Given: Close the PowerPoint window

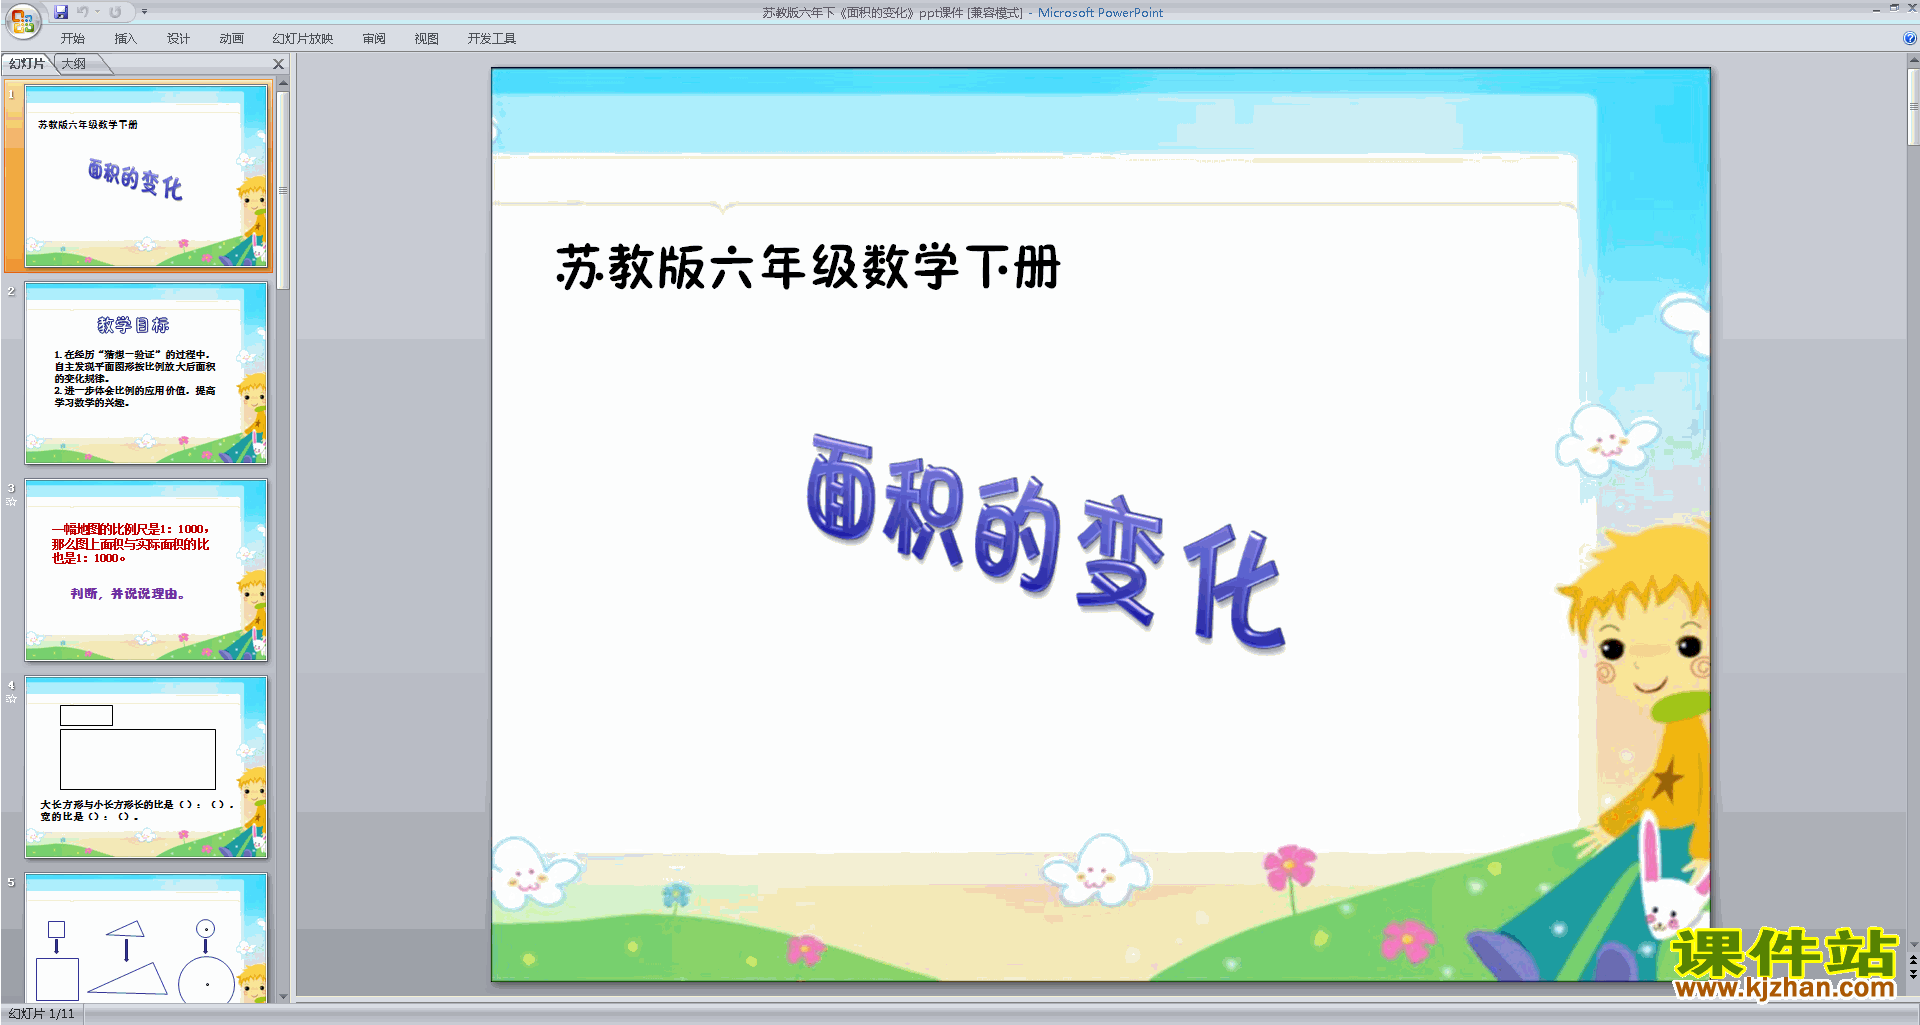Looking at the screenshot, I should point(1912,8).
